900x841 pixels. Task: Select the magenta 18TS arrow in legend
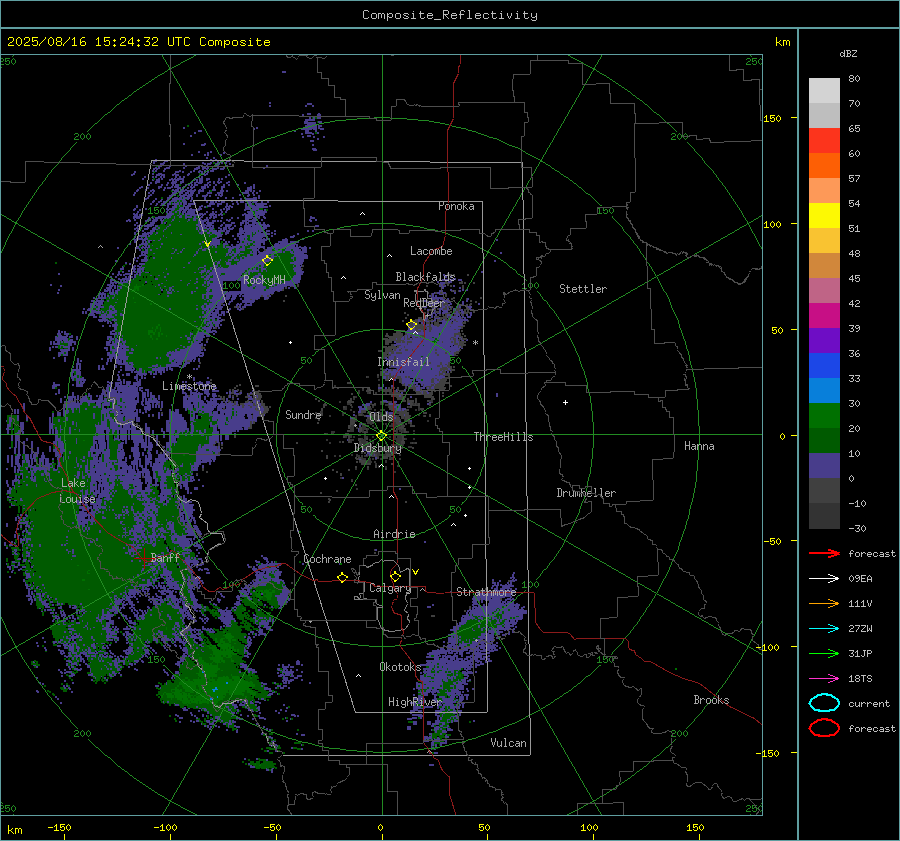click(x=824, y=679)
